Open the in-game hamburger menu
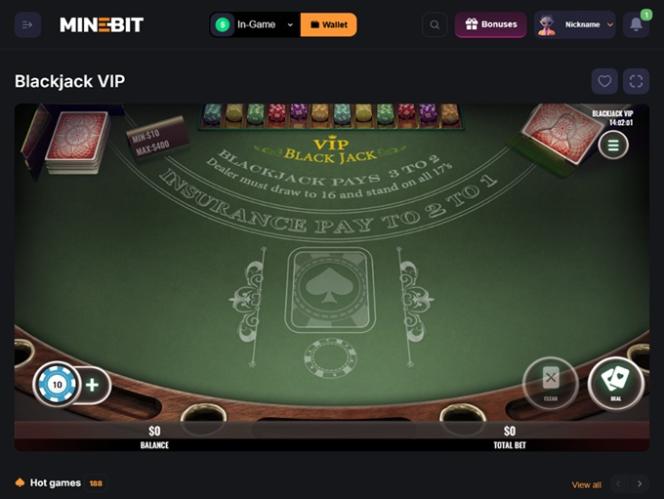664x499 pixels. pos(613,145)
